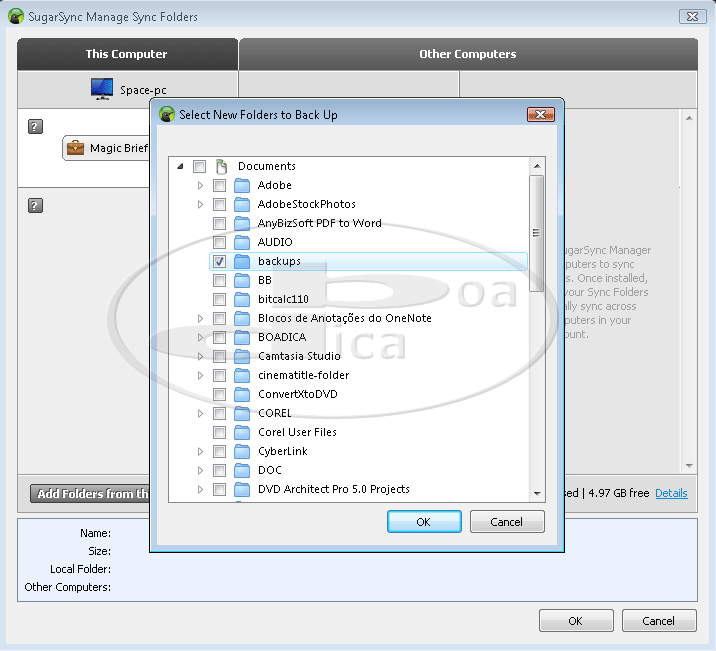This screenshot has height=651, width=716.
Task: Click the Documents library icon in the tree
Action: [x=222, y=166]
